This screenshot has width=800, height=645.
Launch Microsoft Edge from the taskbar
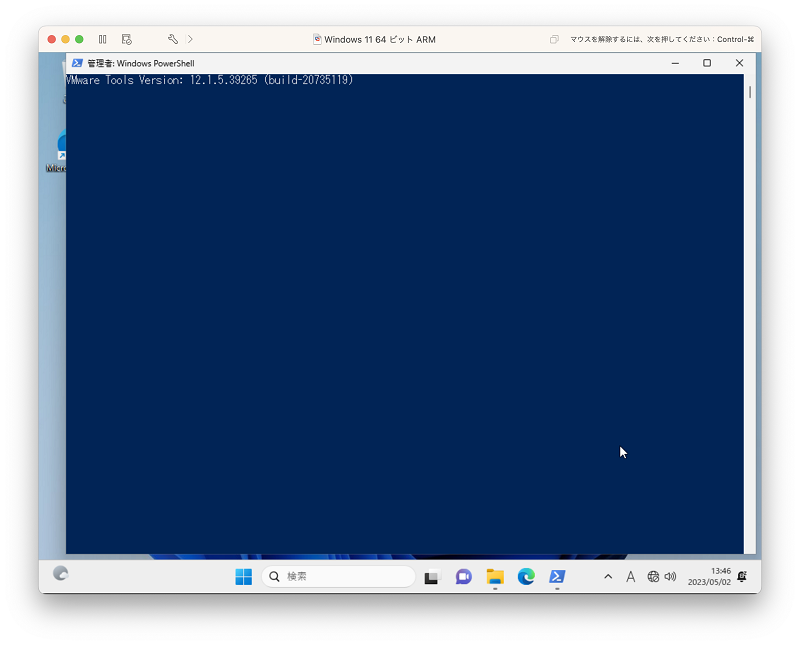526,577
